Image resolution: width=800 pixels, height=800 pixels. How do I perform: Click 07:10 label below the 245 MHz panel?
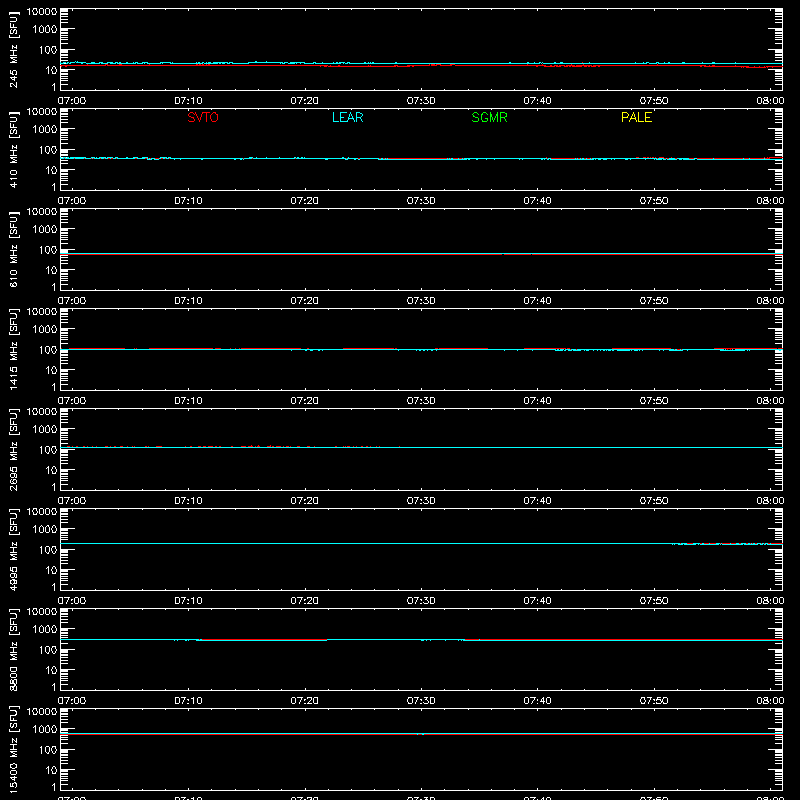(188, 101)
